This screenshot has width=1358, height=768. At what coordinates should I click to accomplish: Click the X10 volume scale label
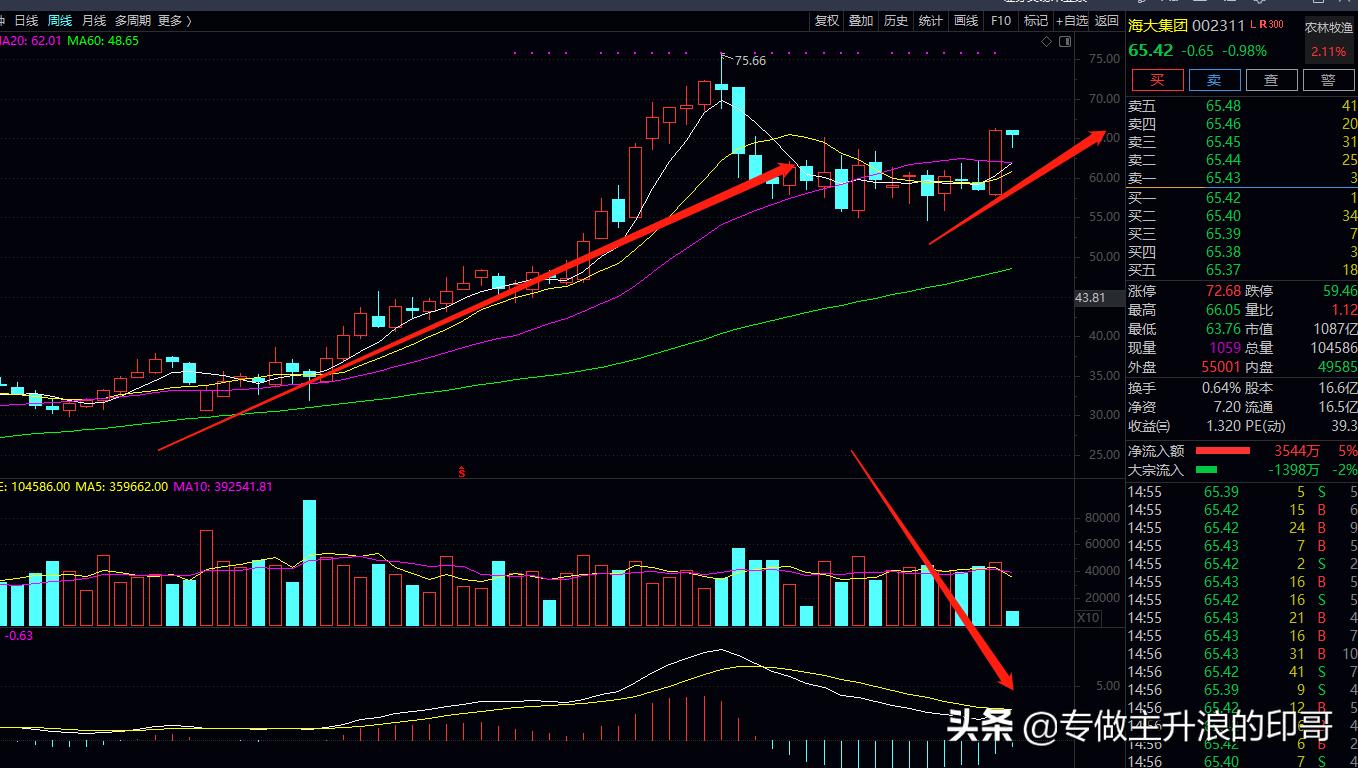[x=1088, y=618]
